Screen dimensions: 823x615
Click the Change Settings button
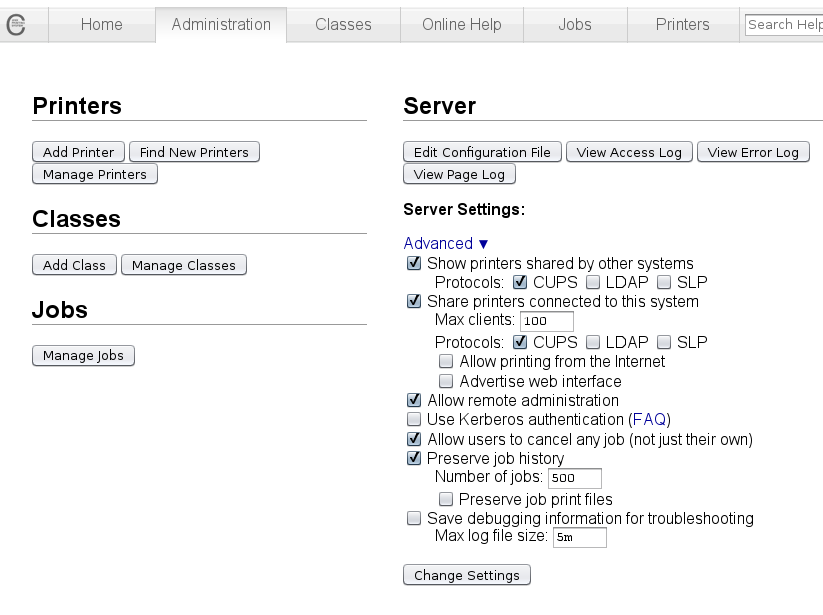[466, 575]
